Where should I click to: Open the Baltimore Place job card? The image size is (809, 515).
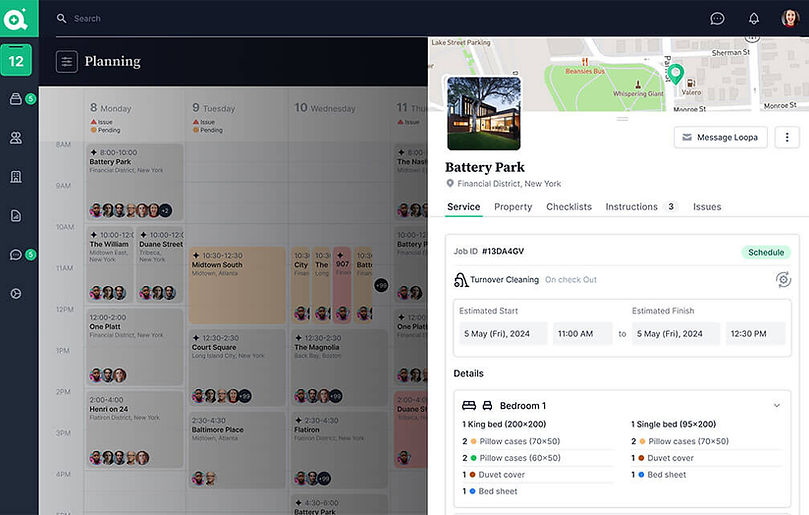(x=237, y=450)
